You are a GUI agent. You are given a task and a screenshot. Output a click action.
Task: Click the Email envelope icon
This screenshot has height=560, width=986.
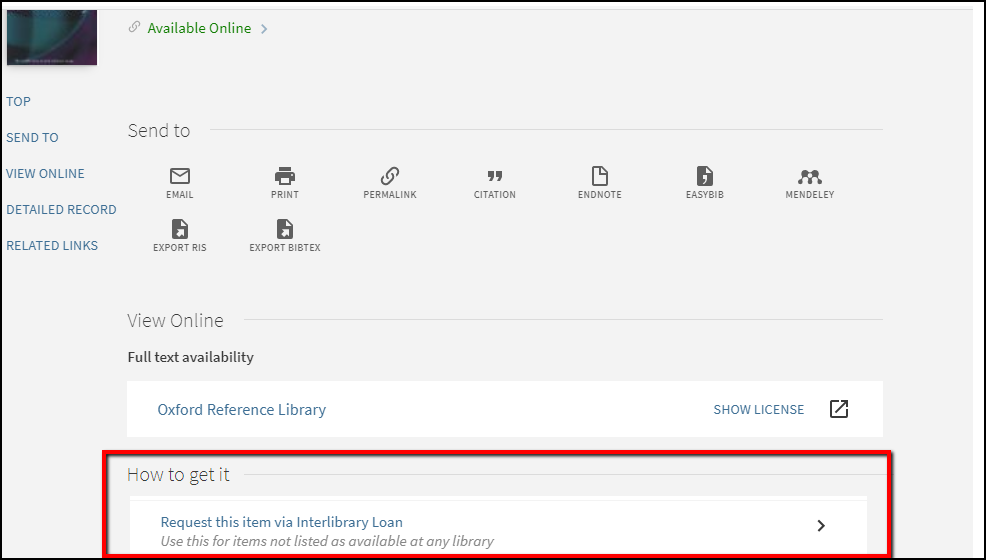180,177
